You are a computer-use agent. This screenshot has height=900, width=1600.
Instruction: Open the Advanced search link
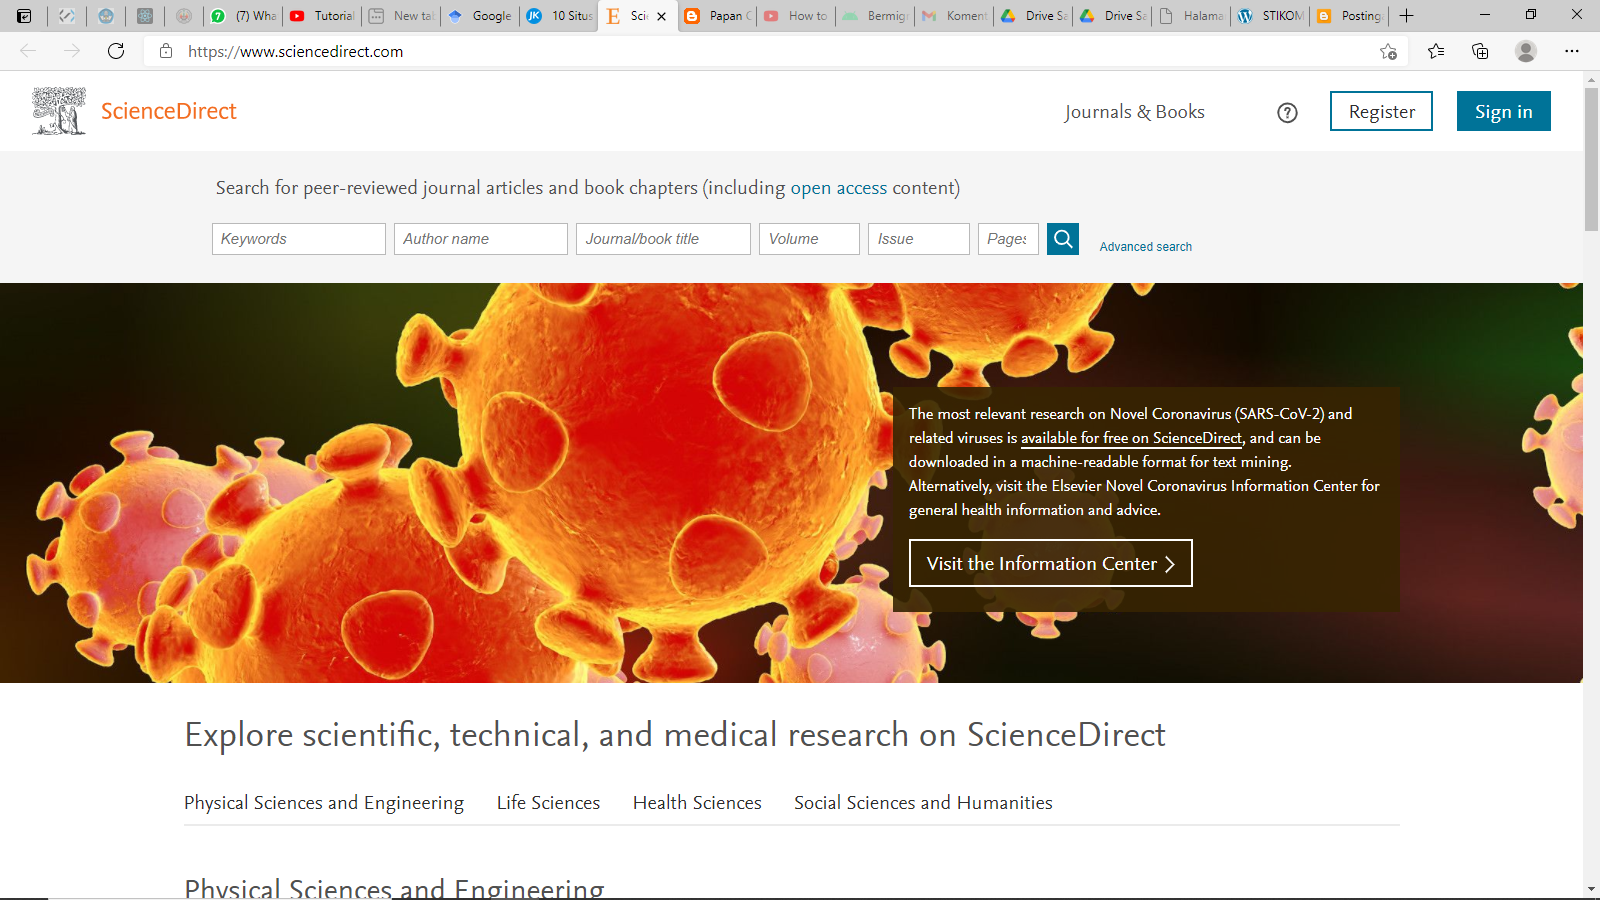[1145, 247]
